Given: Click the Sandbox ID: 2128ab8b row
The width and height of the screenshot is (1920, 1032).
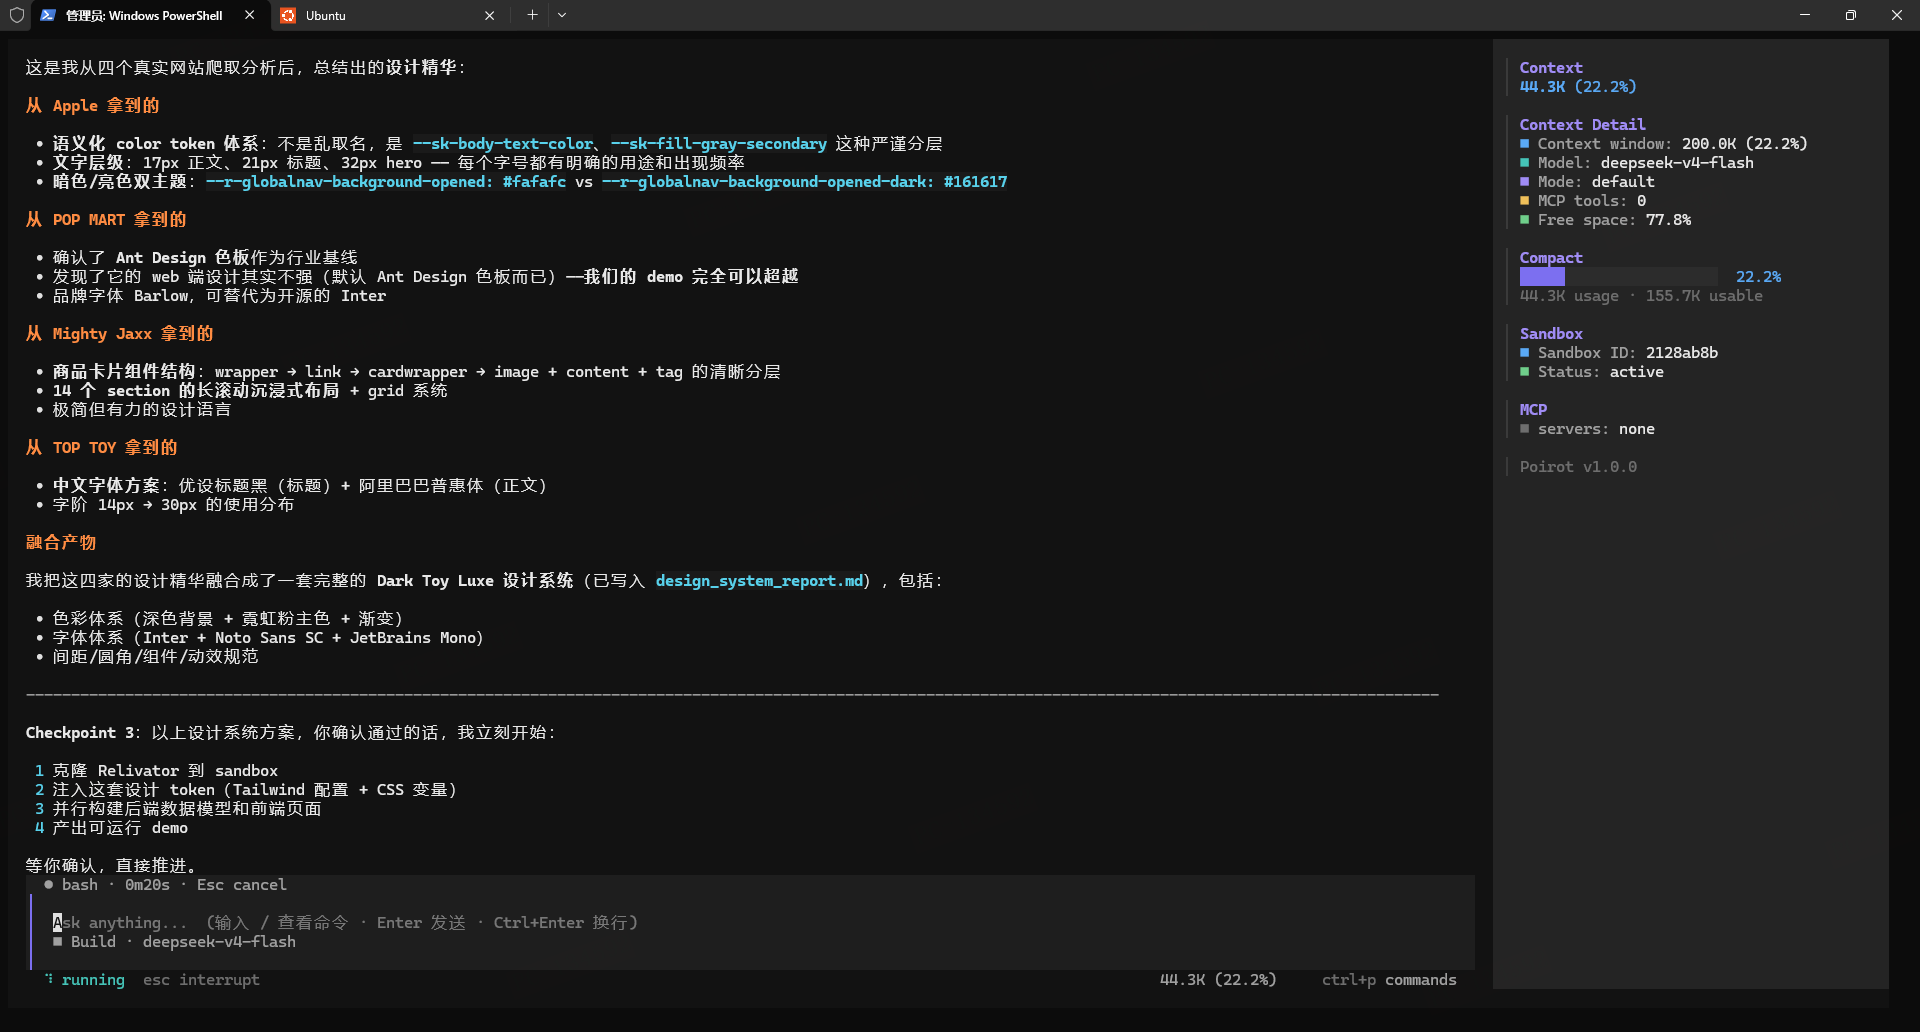Looking at the screenshot, I should 1619,353.
